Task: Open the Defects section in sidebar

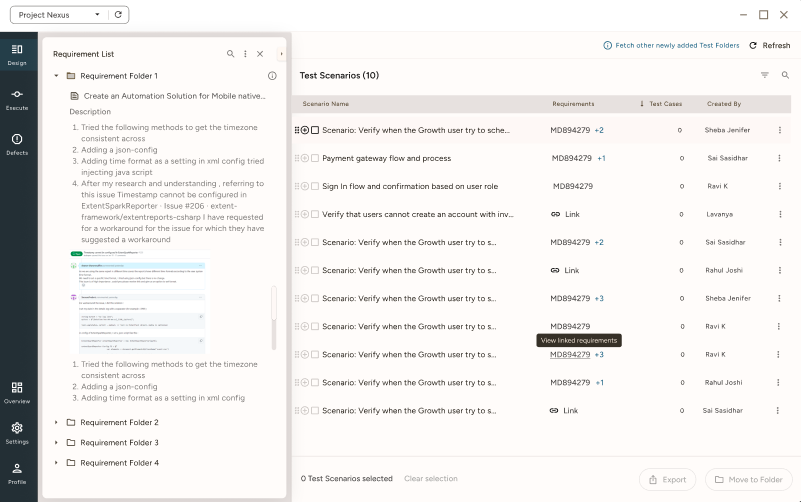Action: [17, 144]
